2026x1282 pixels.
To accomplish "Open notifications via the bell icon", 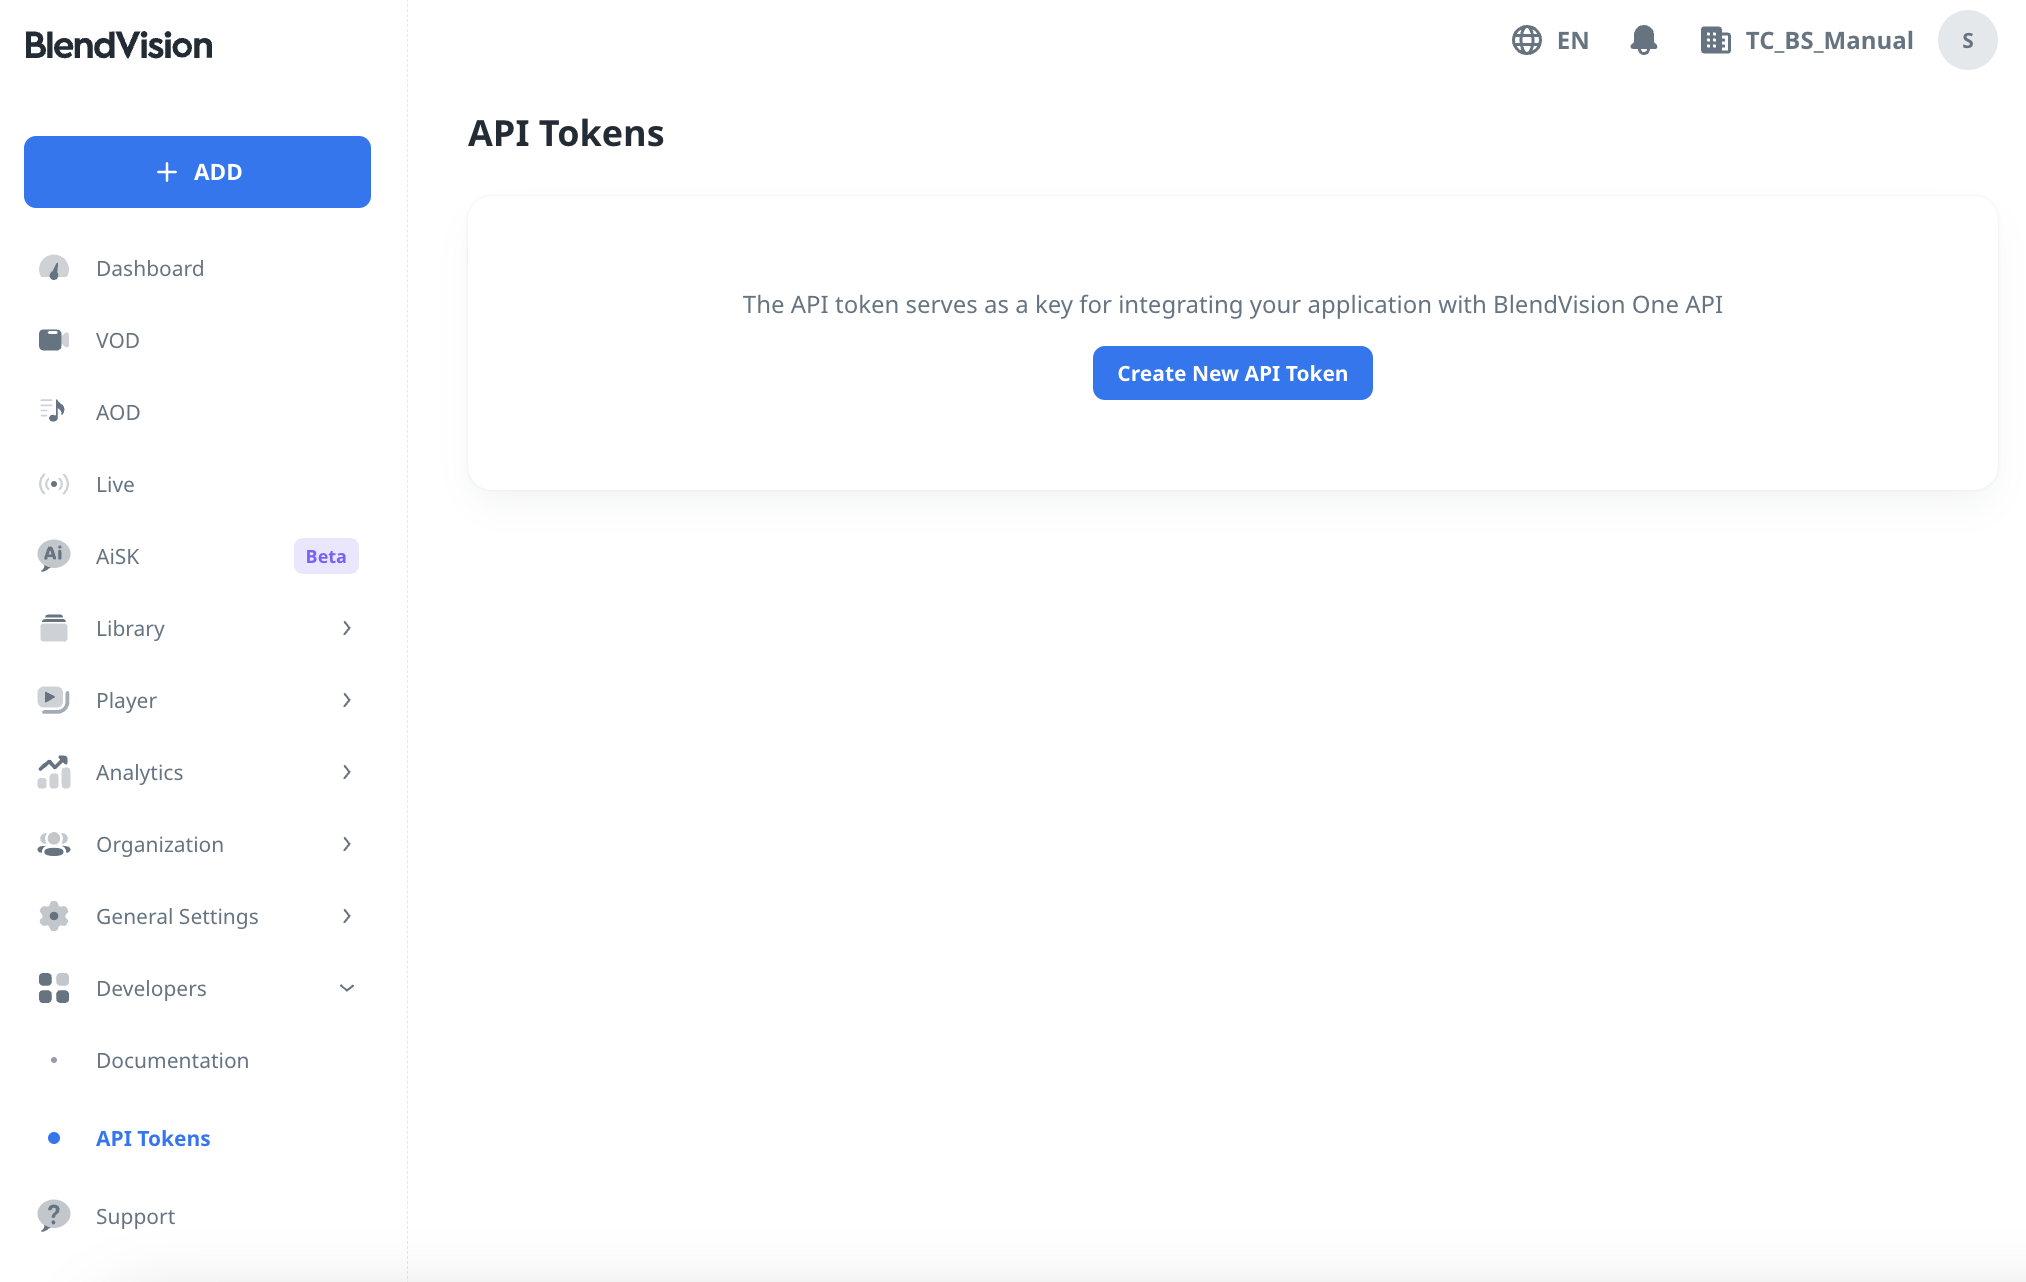I will coord(1643,40).
